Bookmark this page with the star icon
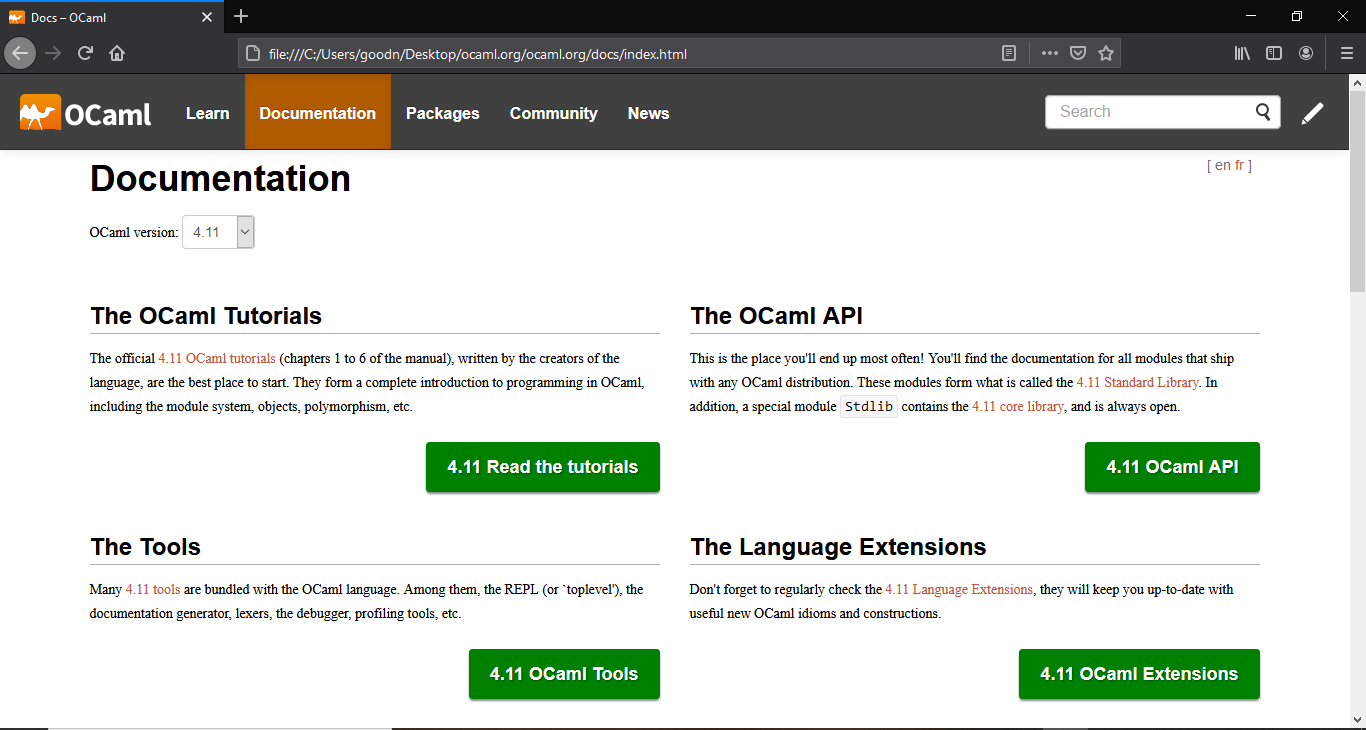The height and width of the screenshot is (730, 1366). tap(1106, 54)
